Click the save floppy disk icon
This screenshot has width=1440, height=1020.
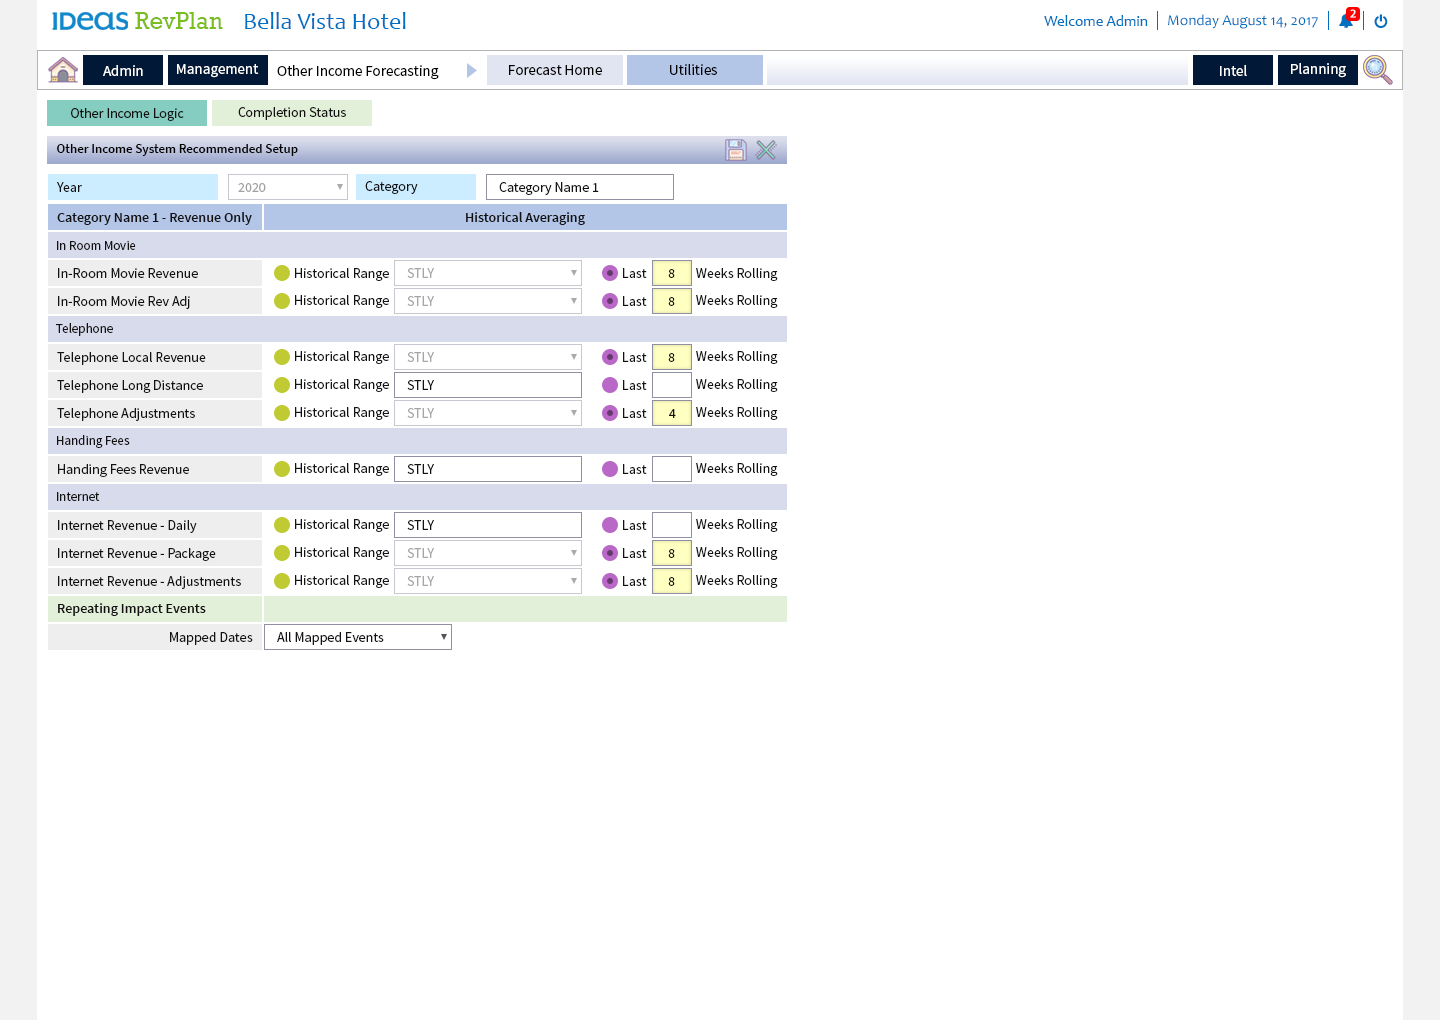coord(736,150)
